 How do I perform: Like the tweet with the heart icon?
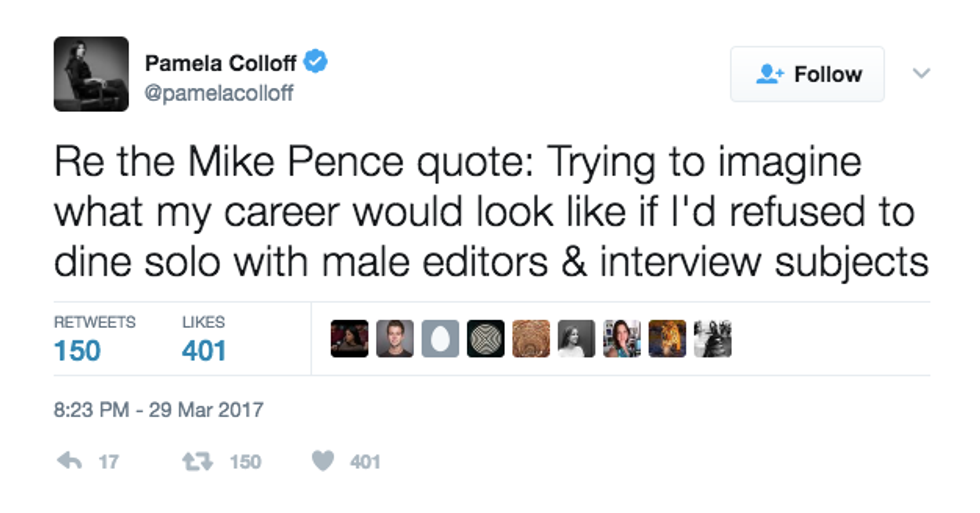[x=322, y=461]
